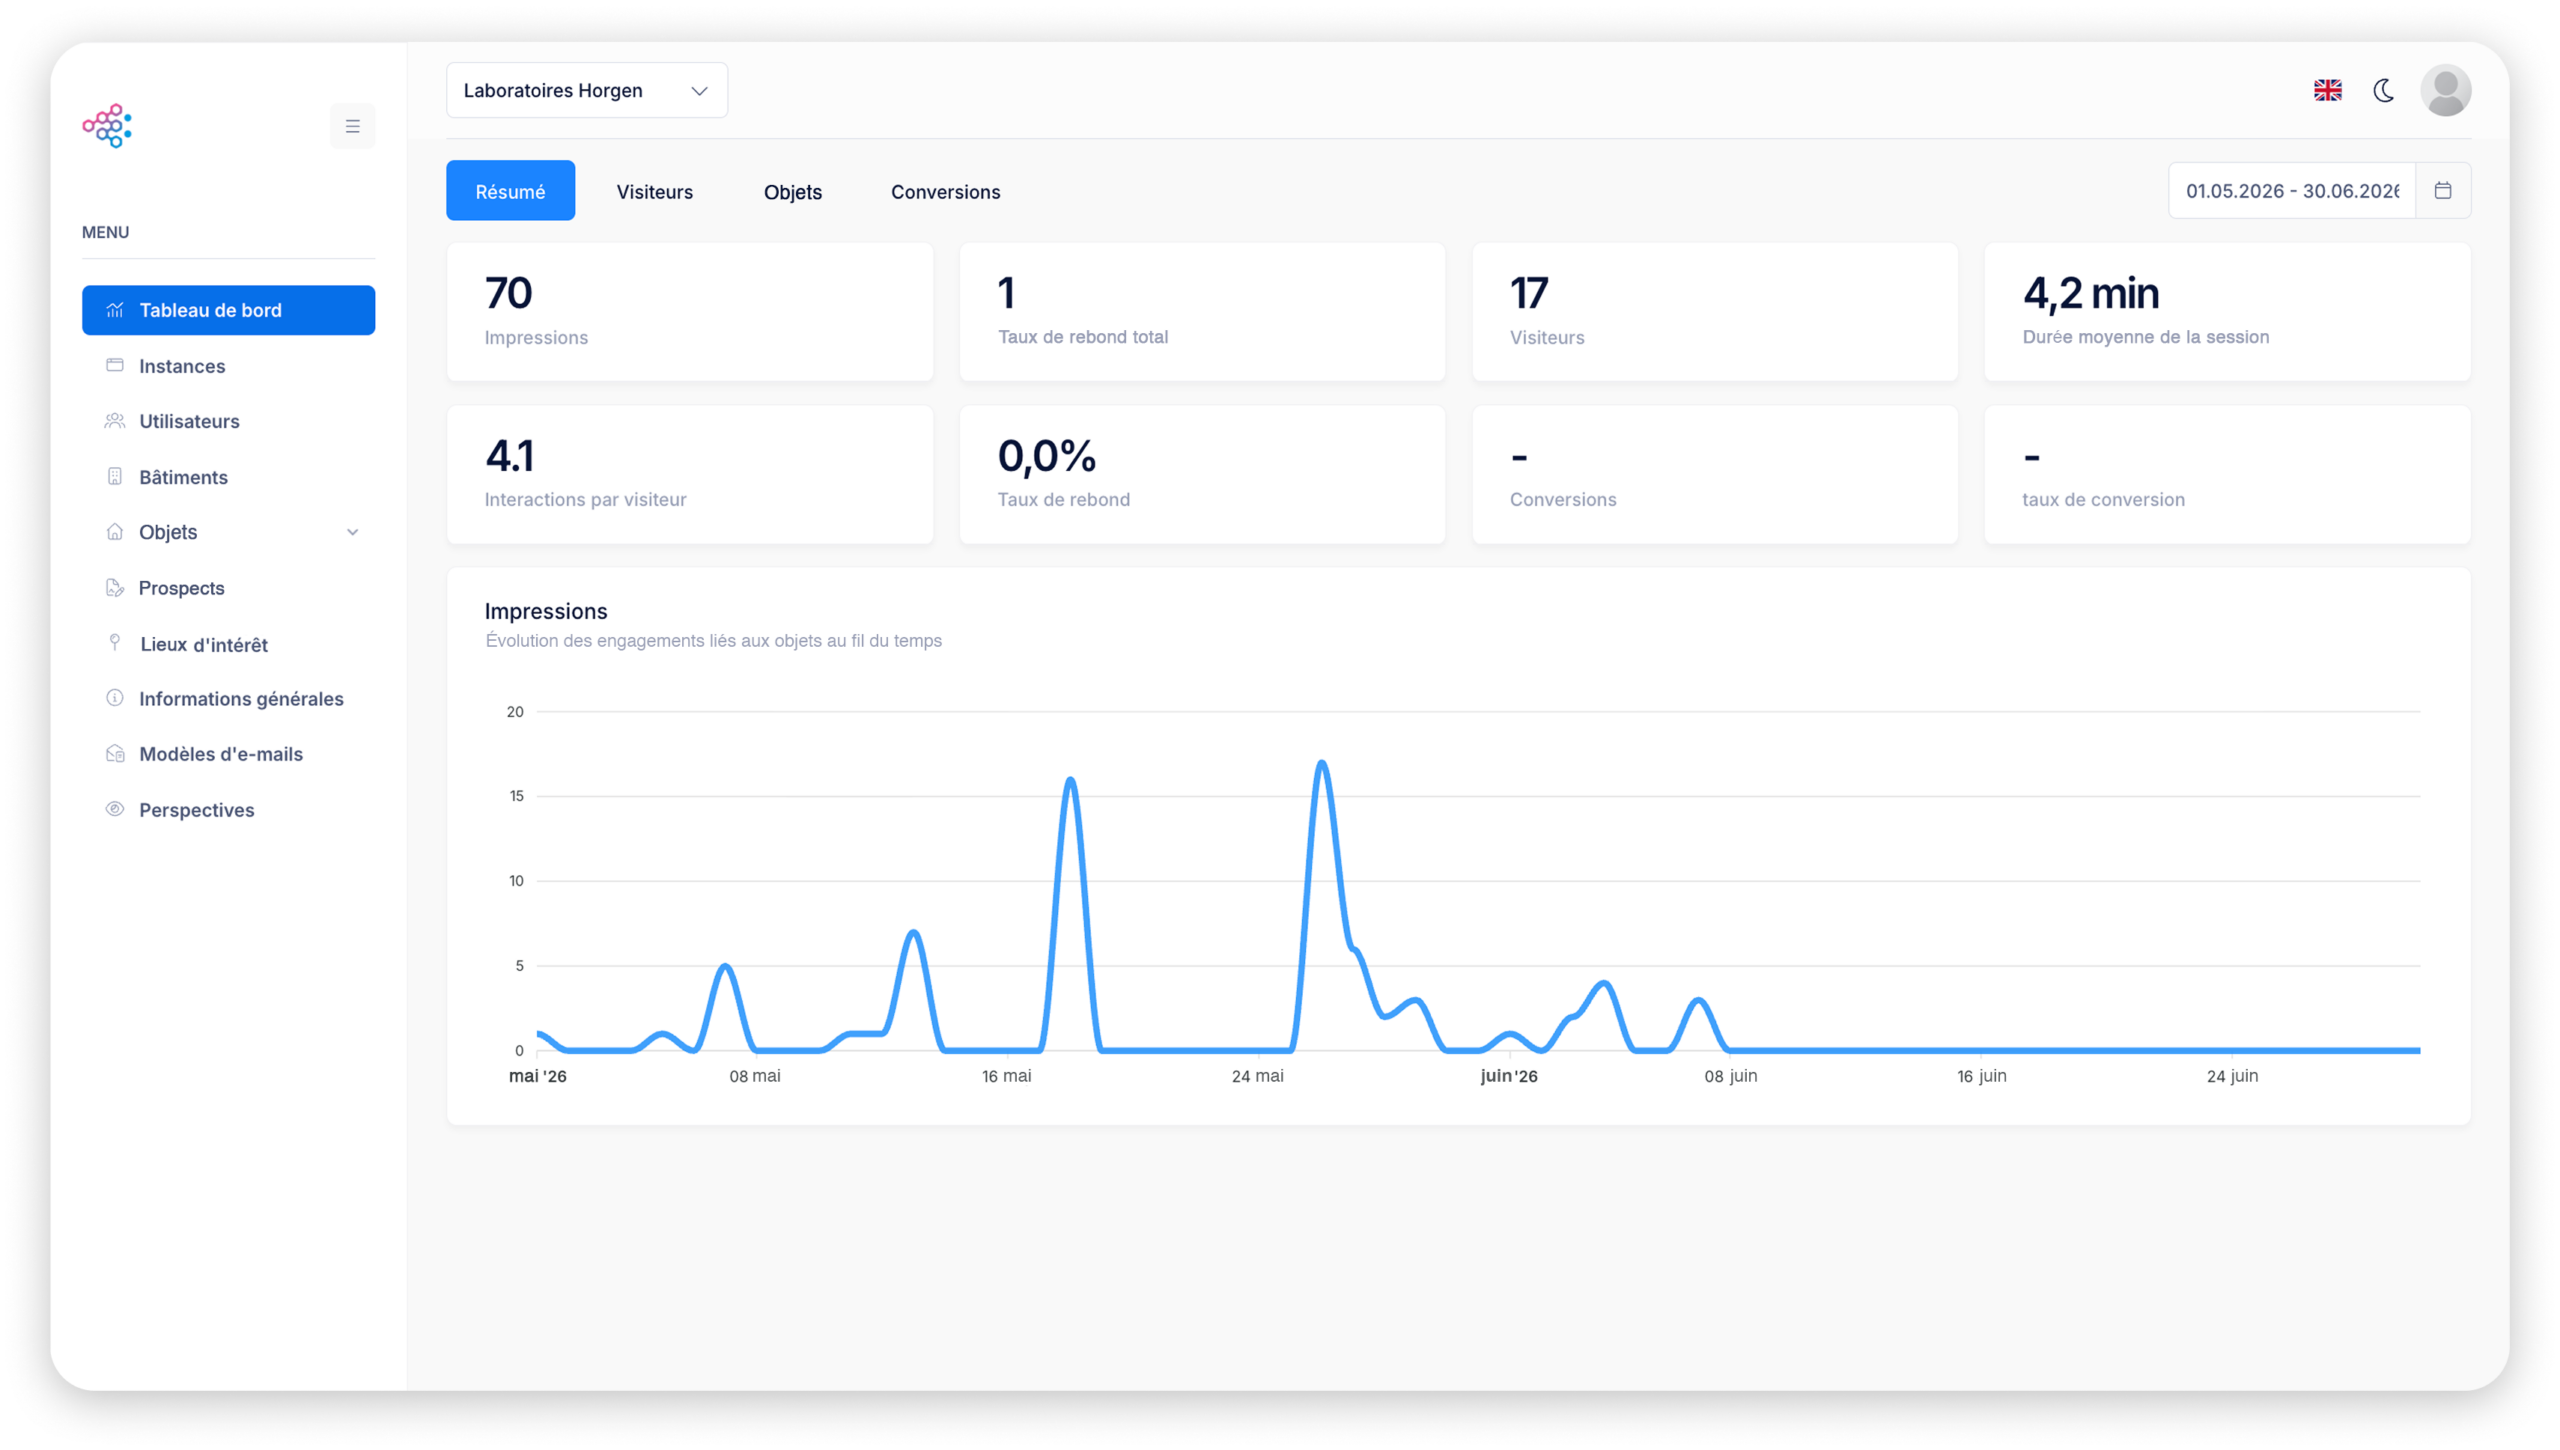Open Lieux d'intérêt in the sidebar

pyautogui.click(x=228, y=644)
